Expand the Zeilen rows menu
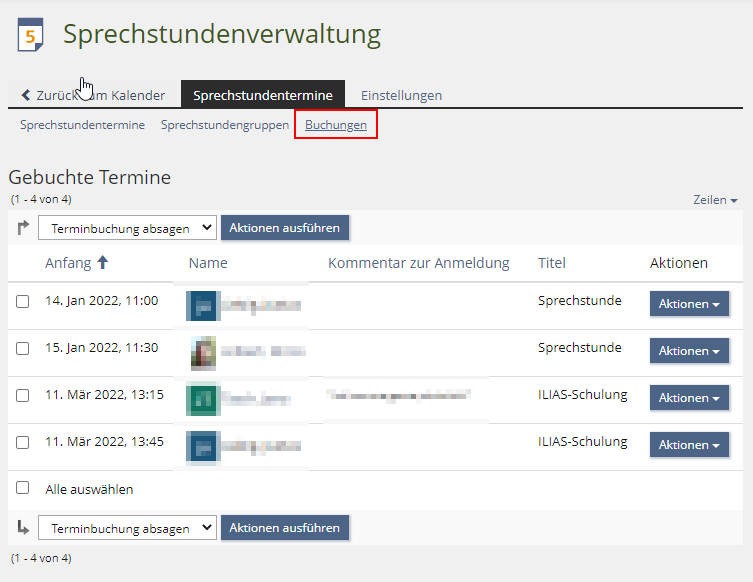 point(715,200)
